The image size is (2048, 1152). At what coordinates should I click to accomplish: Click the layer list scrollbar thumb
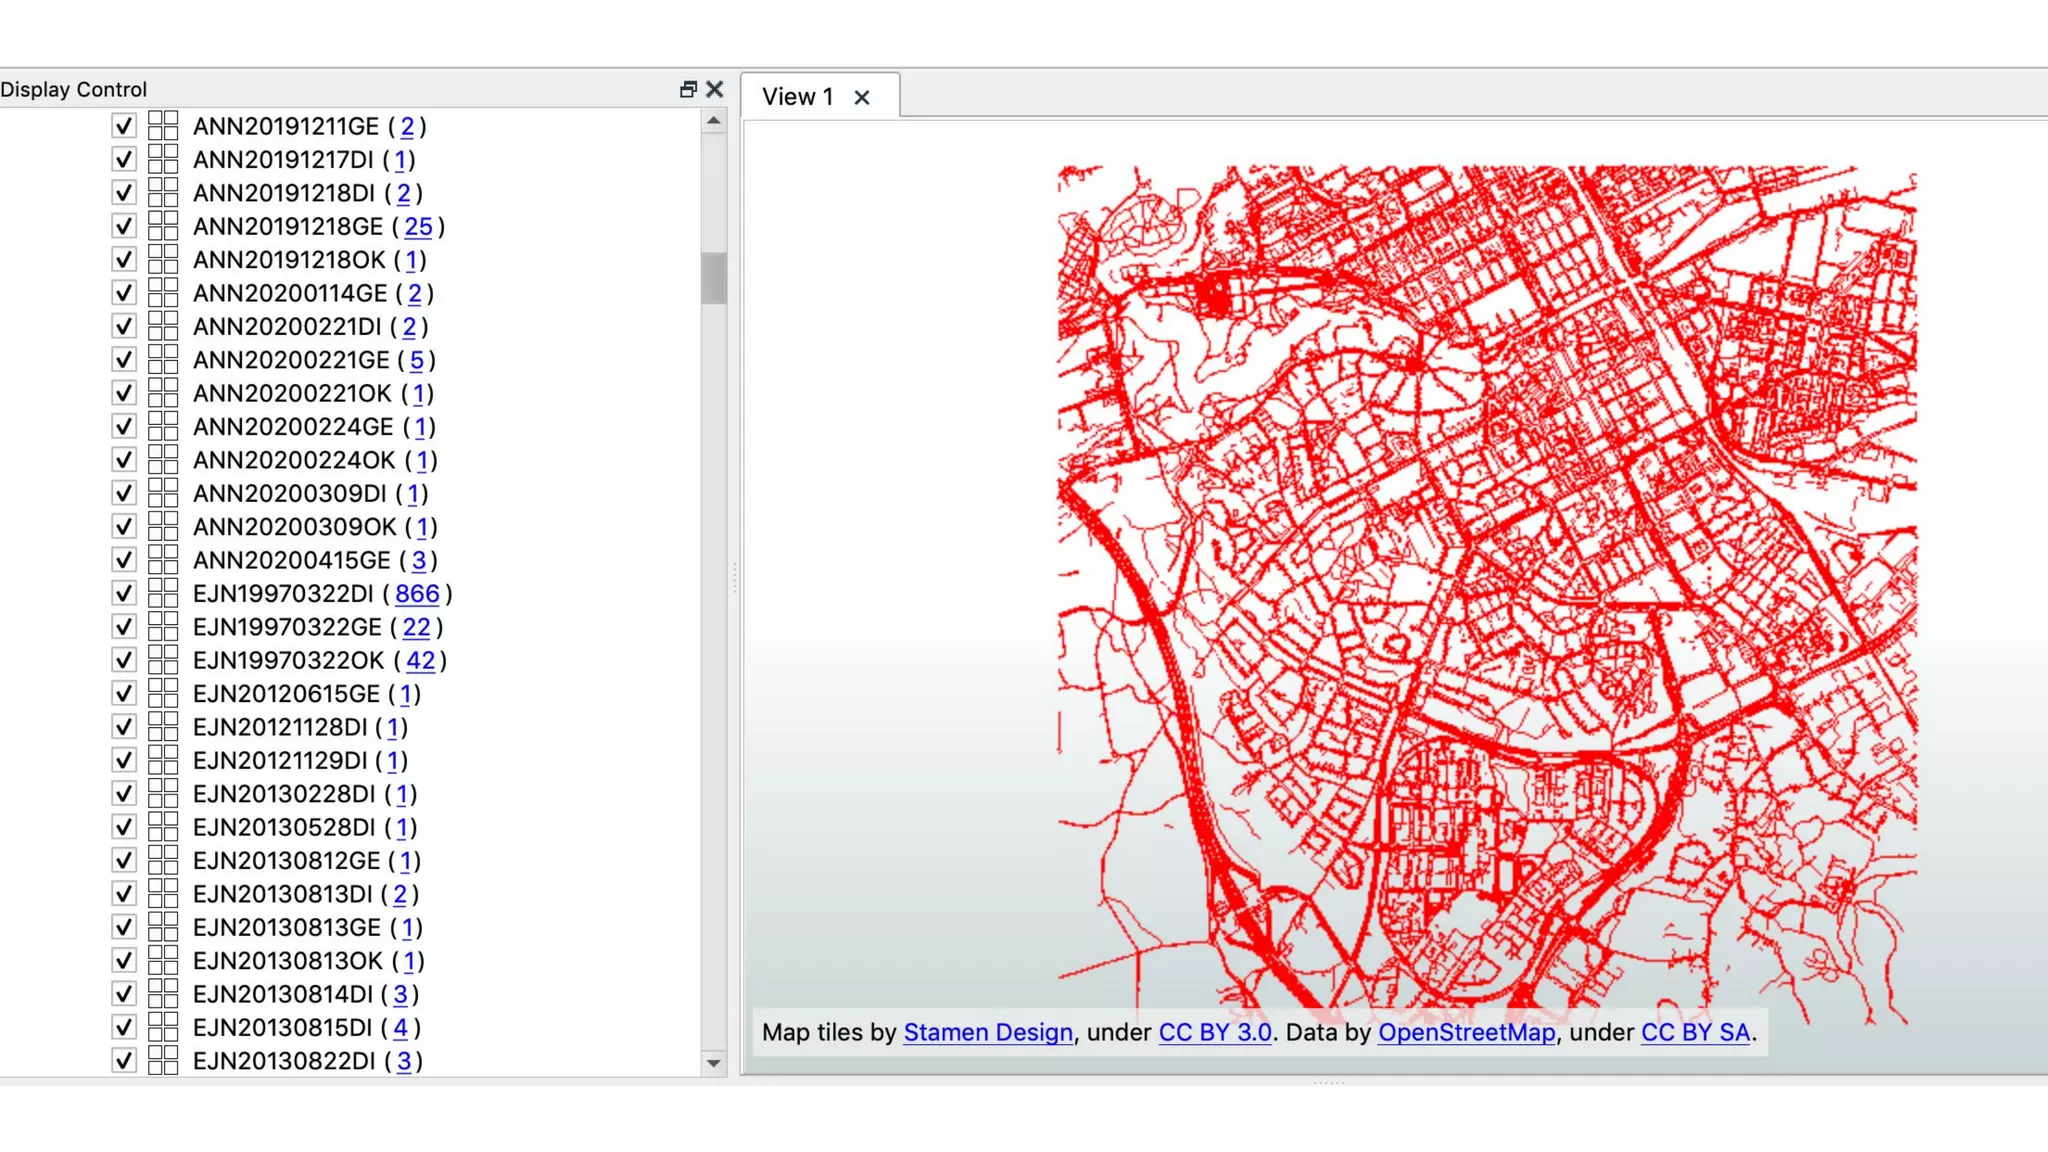pos(713,277)
